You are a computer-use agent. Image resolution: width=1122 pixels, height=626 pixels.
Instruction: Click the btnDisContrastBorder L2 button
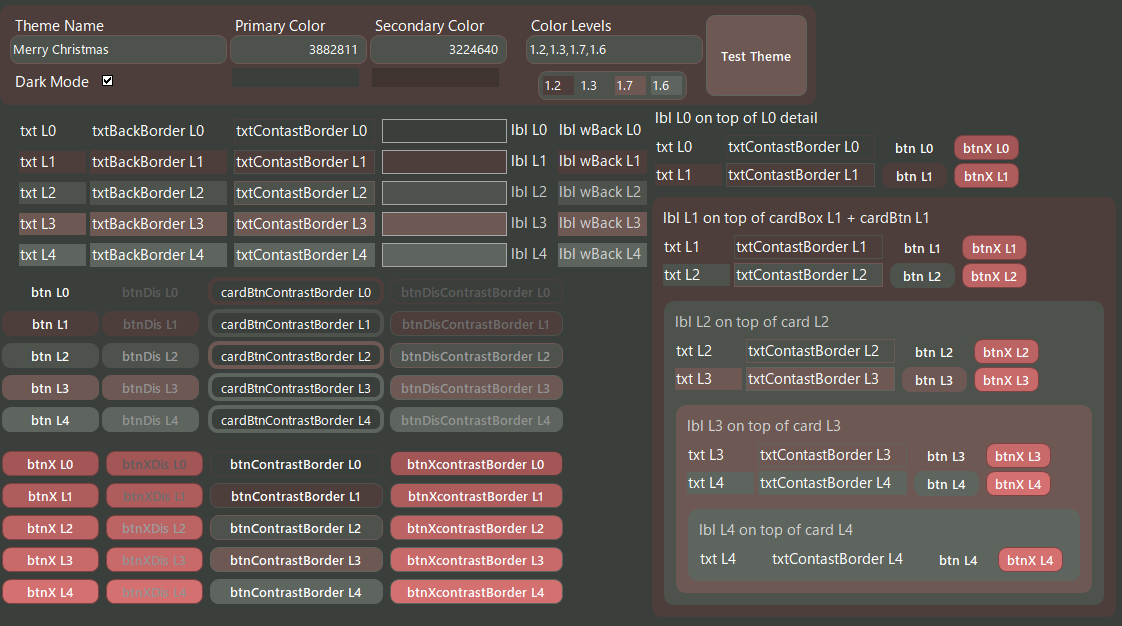[x=476, y=356]
